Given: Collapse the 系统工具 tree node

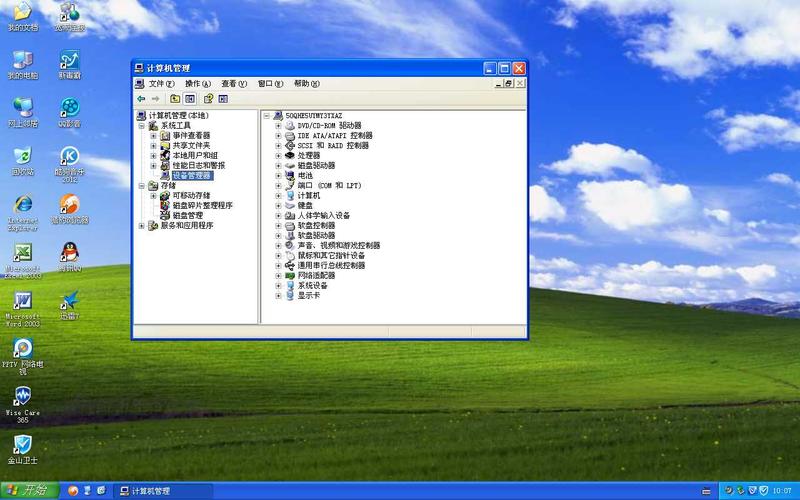Looking at the screenshot, I should pos(141,126).
